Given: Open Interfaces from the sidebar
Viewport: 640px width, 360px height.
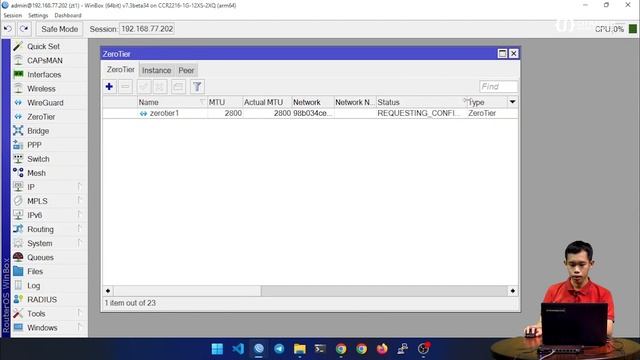Looking at the screenshot, I should [44, 75].
